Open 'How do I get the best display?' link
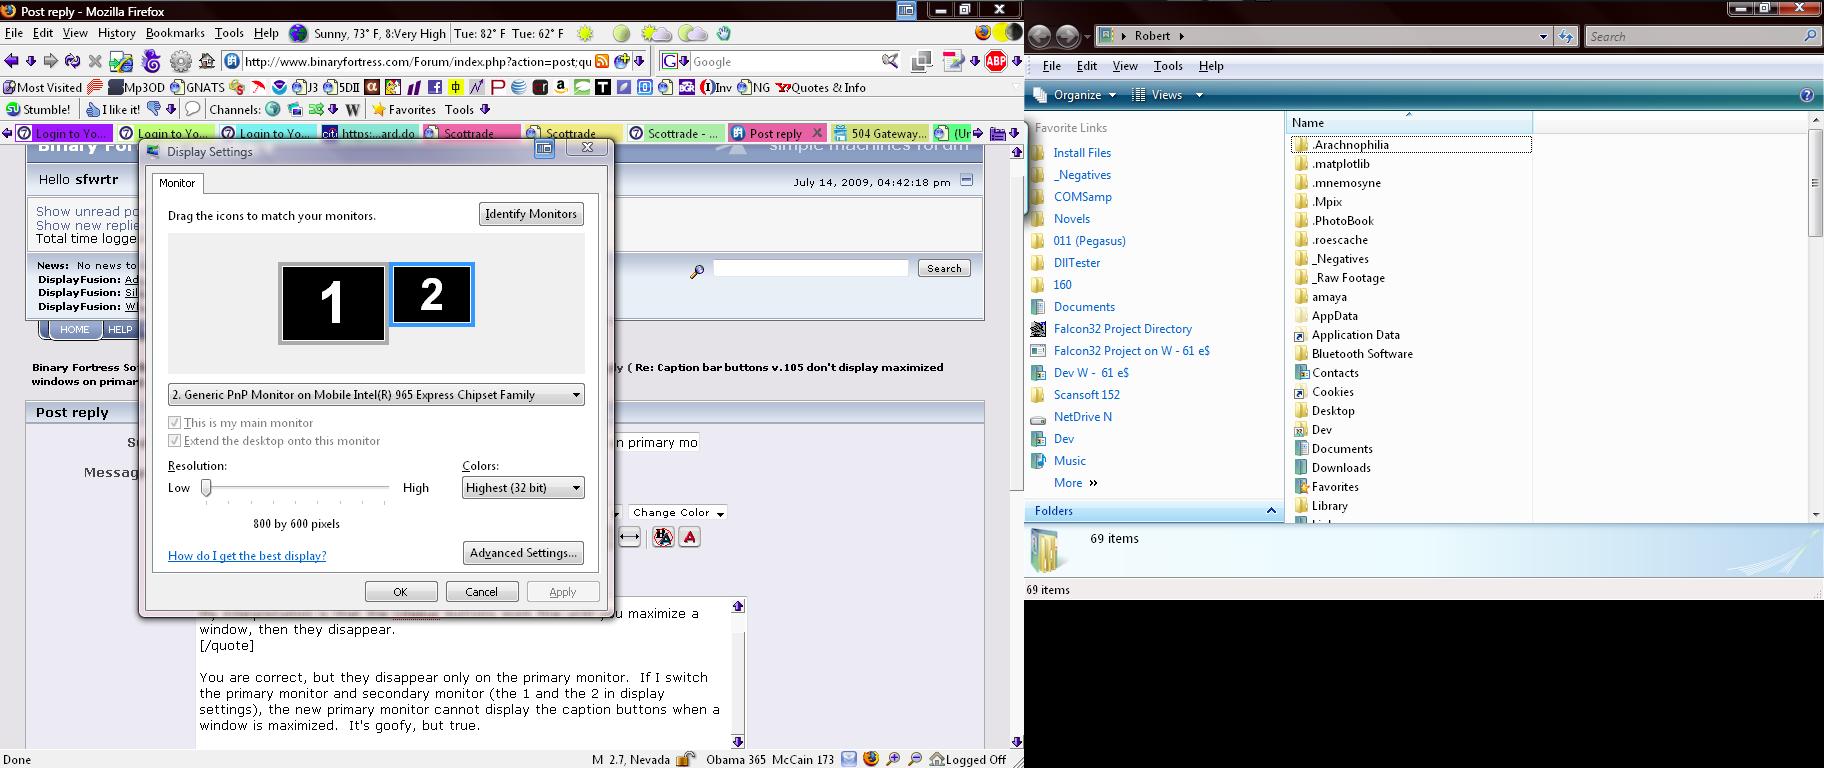 pyautogui.click(x=247, y=556)
